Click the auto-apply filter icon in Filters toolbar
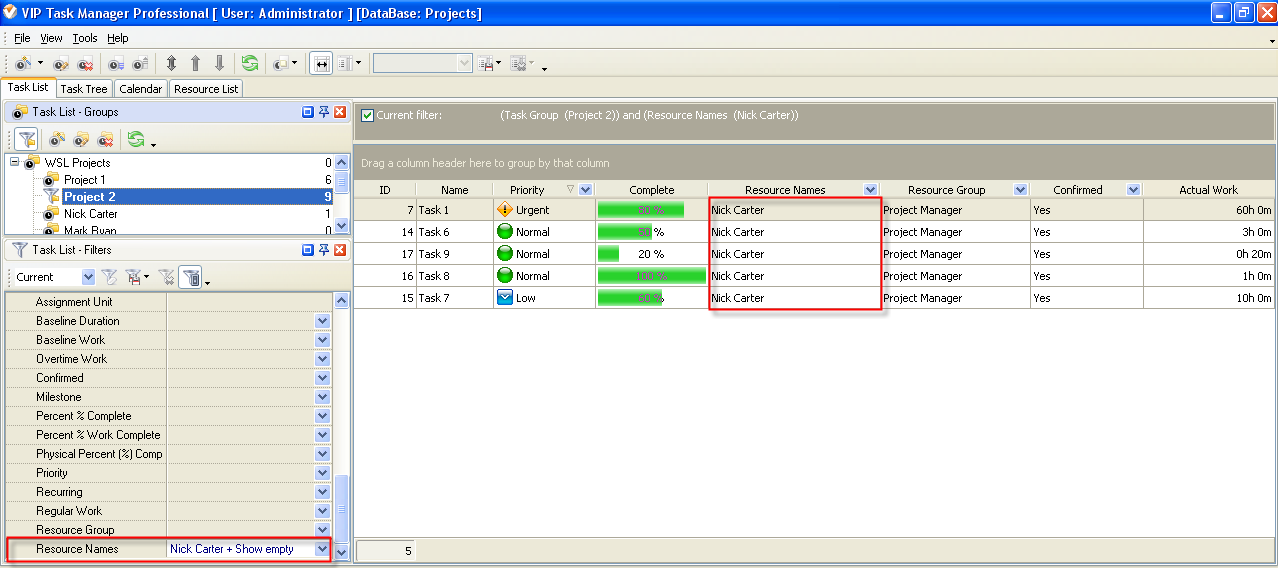Image resolution: width=1278 pixels, height=568 pixels. tap(192, 277)
